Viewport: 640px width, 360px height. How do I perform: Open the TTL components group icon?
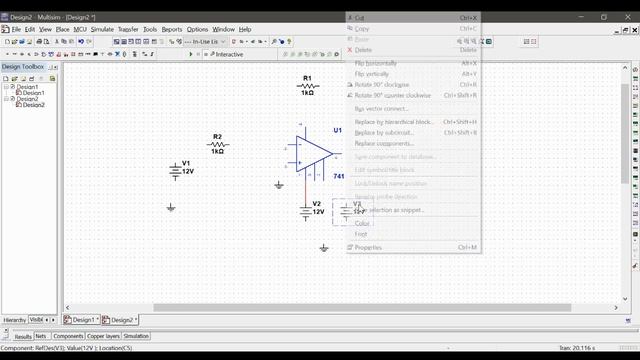point(44,54)
